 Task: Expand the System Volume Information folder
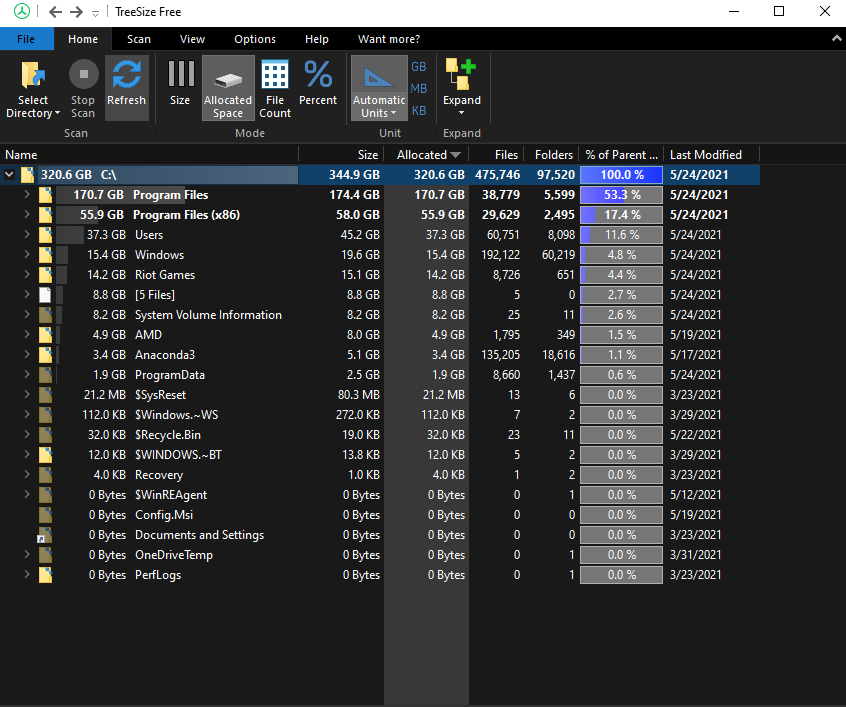pos(27,314)
